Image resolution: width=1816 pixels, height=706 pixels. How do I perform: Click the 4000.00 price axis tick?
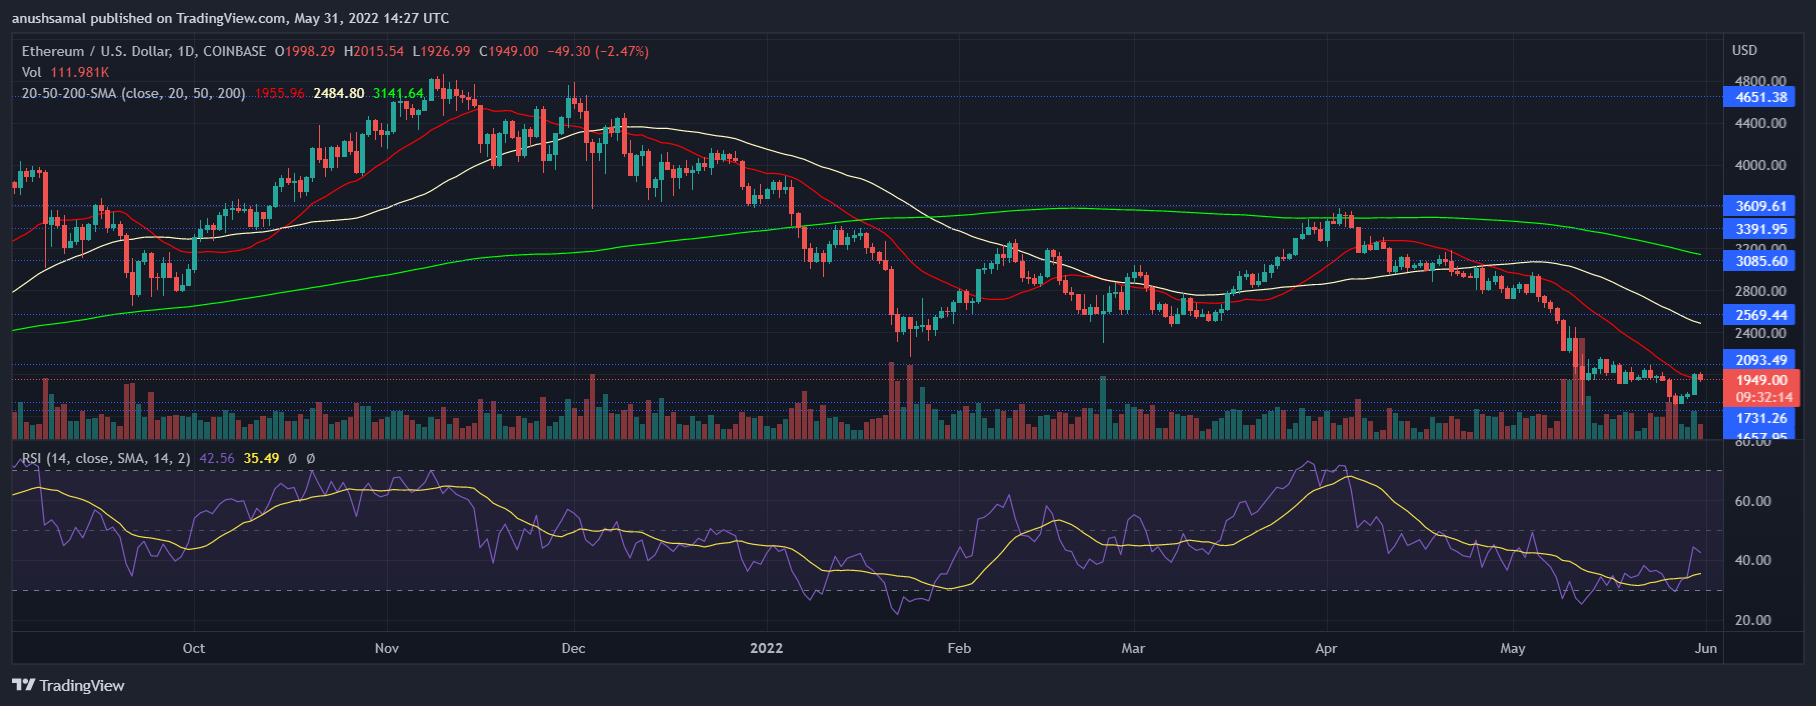[x=1761, y=165]
